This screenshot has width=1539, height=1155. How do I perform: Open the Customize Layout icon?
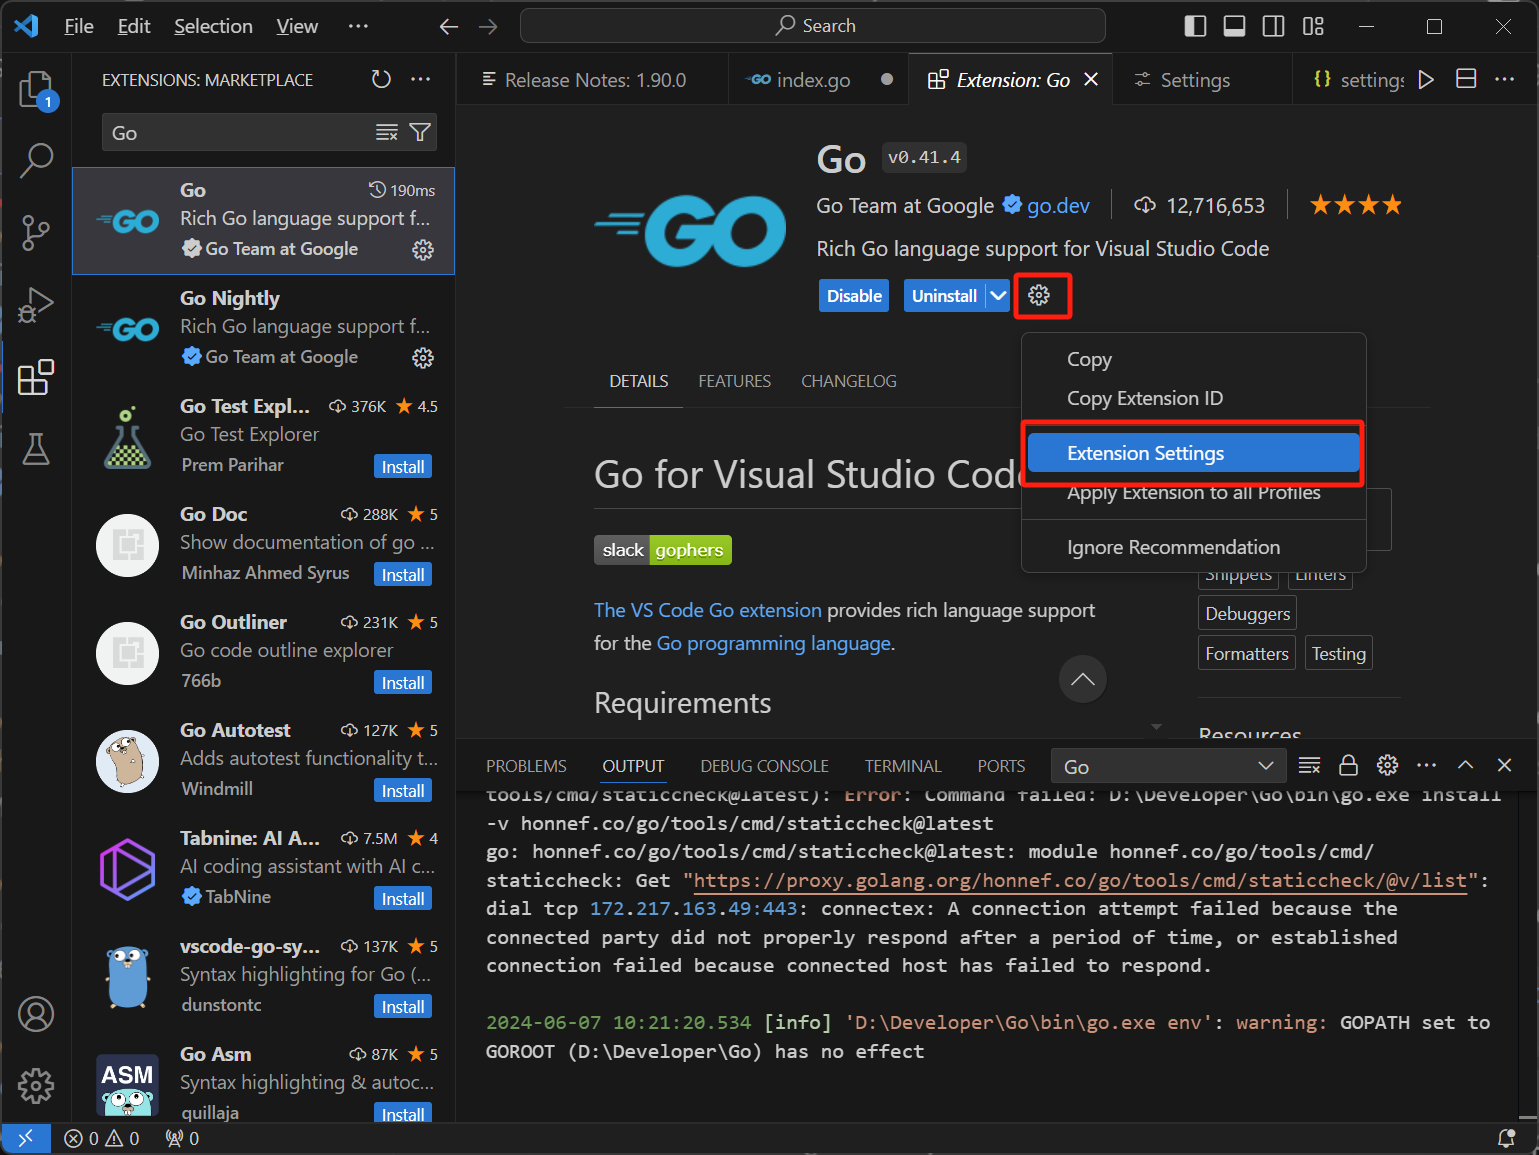point(1314,26)
